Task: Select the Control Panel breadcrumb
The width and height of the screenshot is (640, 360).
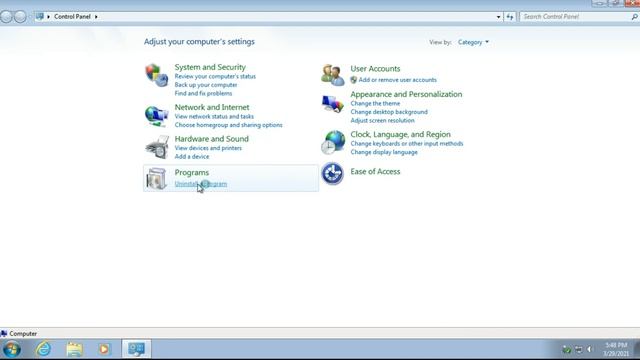Action: [72, 17]
